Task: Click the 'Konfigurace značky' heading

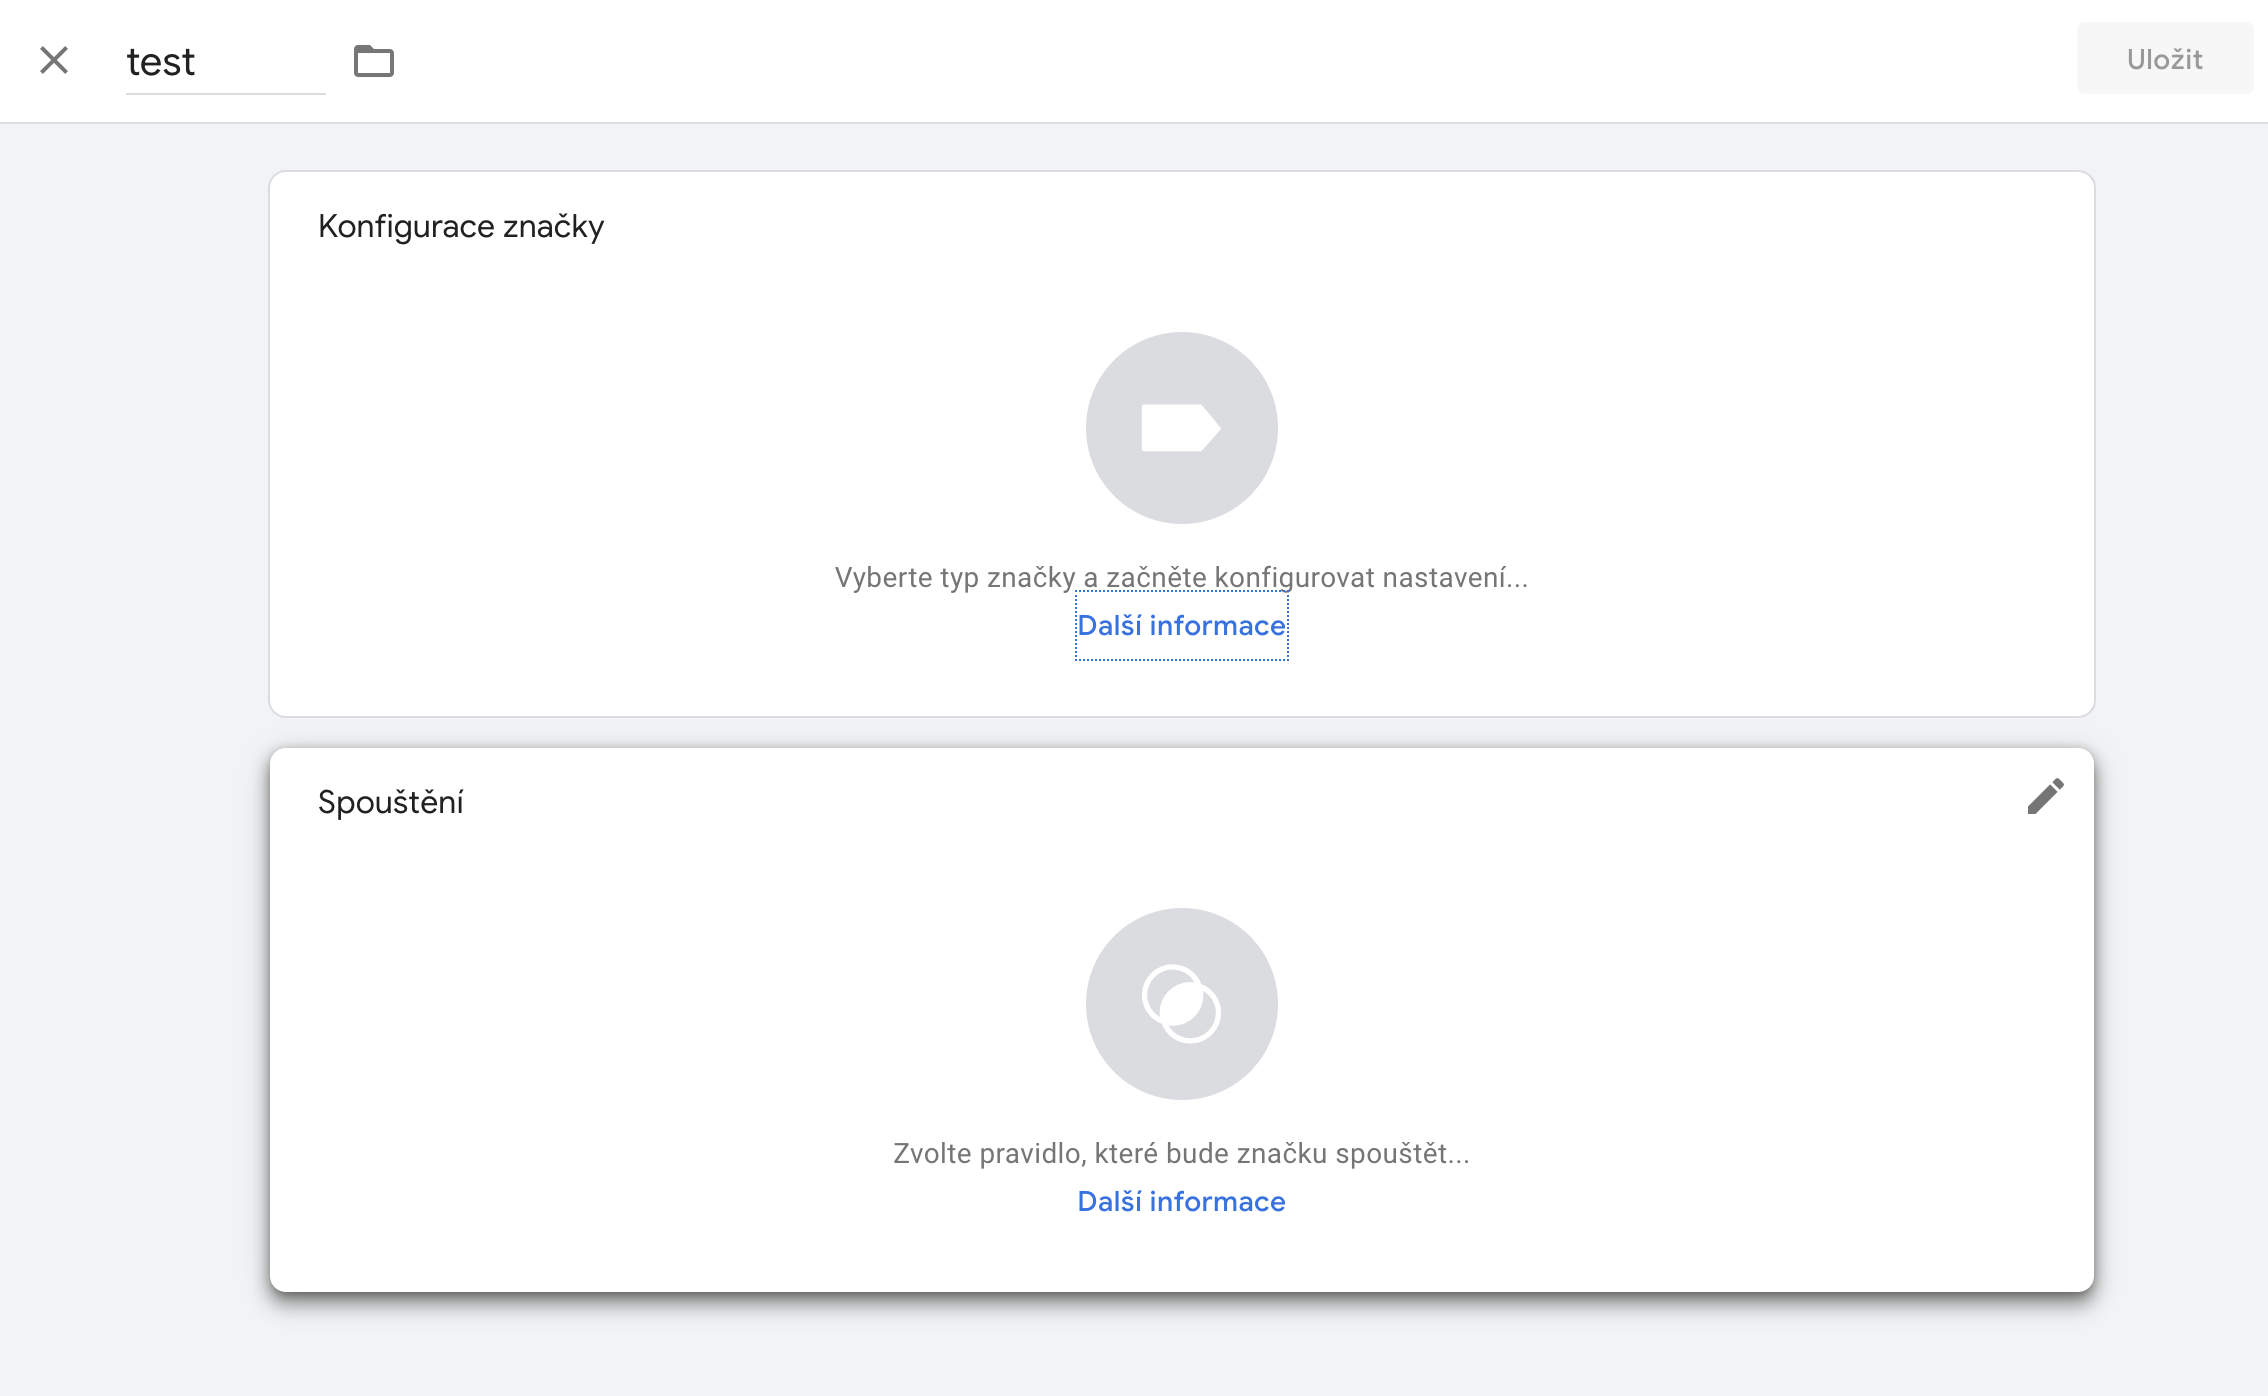Action: coord(461,227)
